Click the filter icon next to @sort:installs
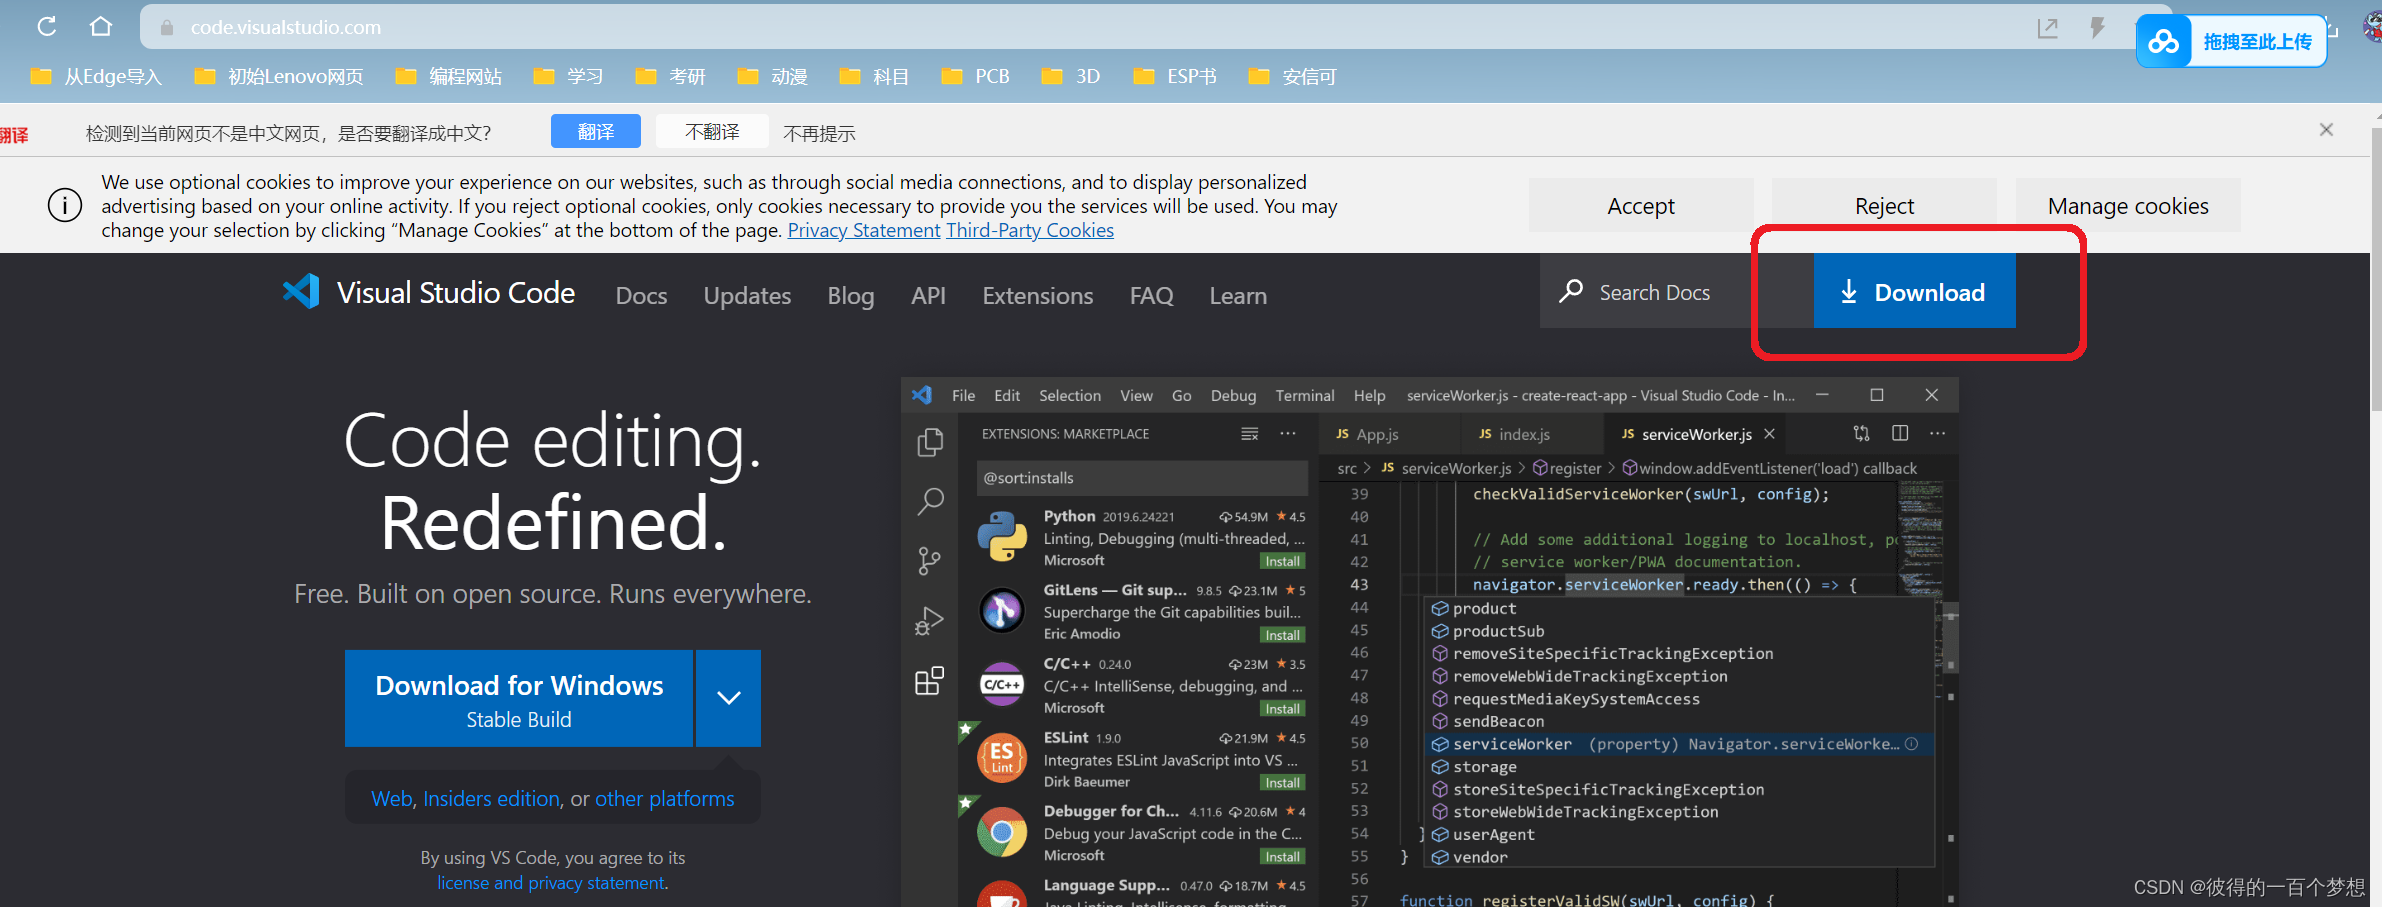The width and height of the screenshot is (2382, 907). pyautogui.click(x=1249, y=433)
